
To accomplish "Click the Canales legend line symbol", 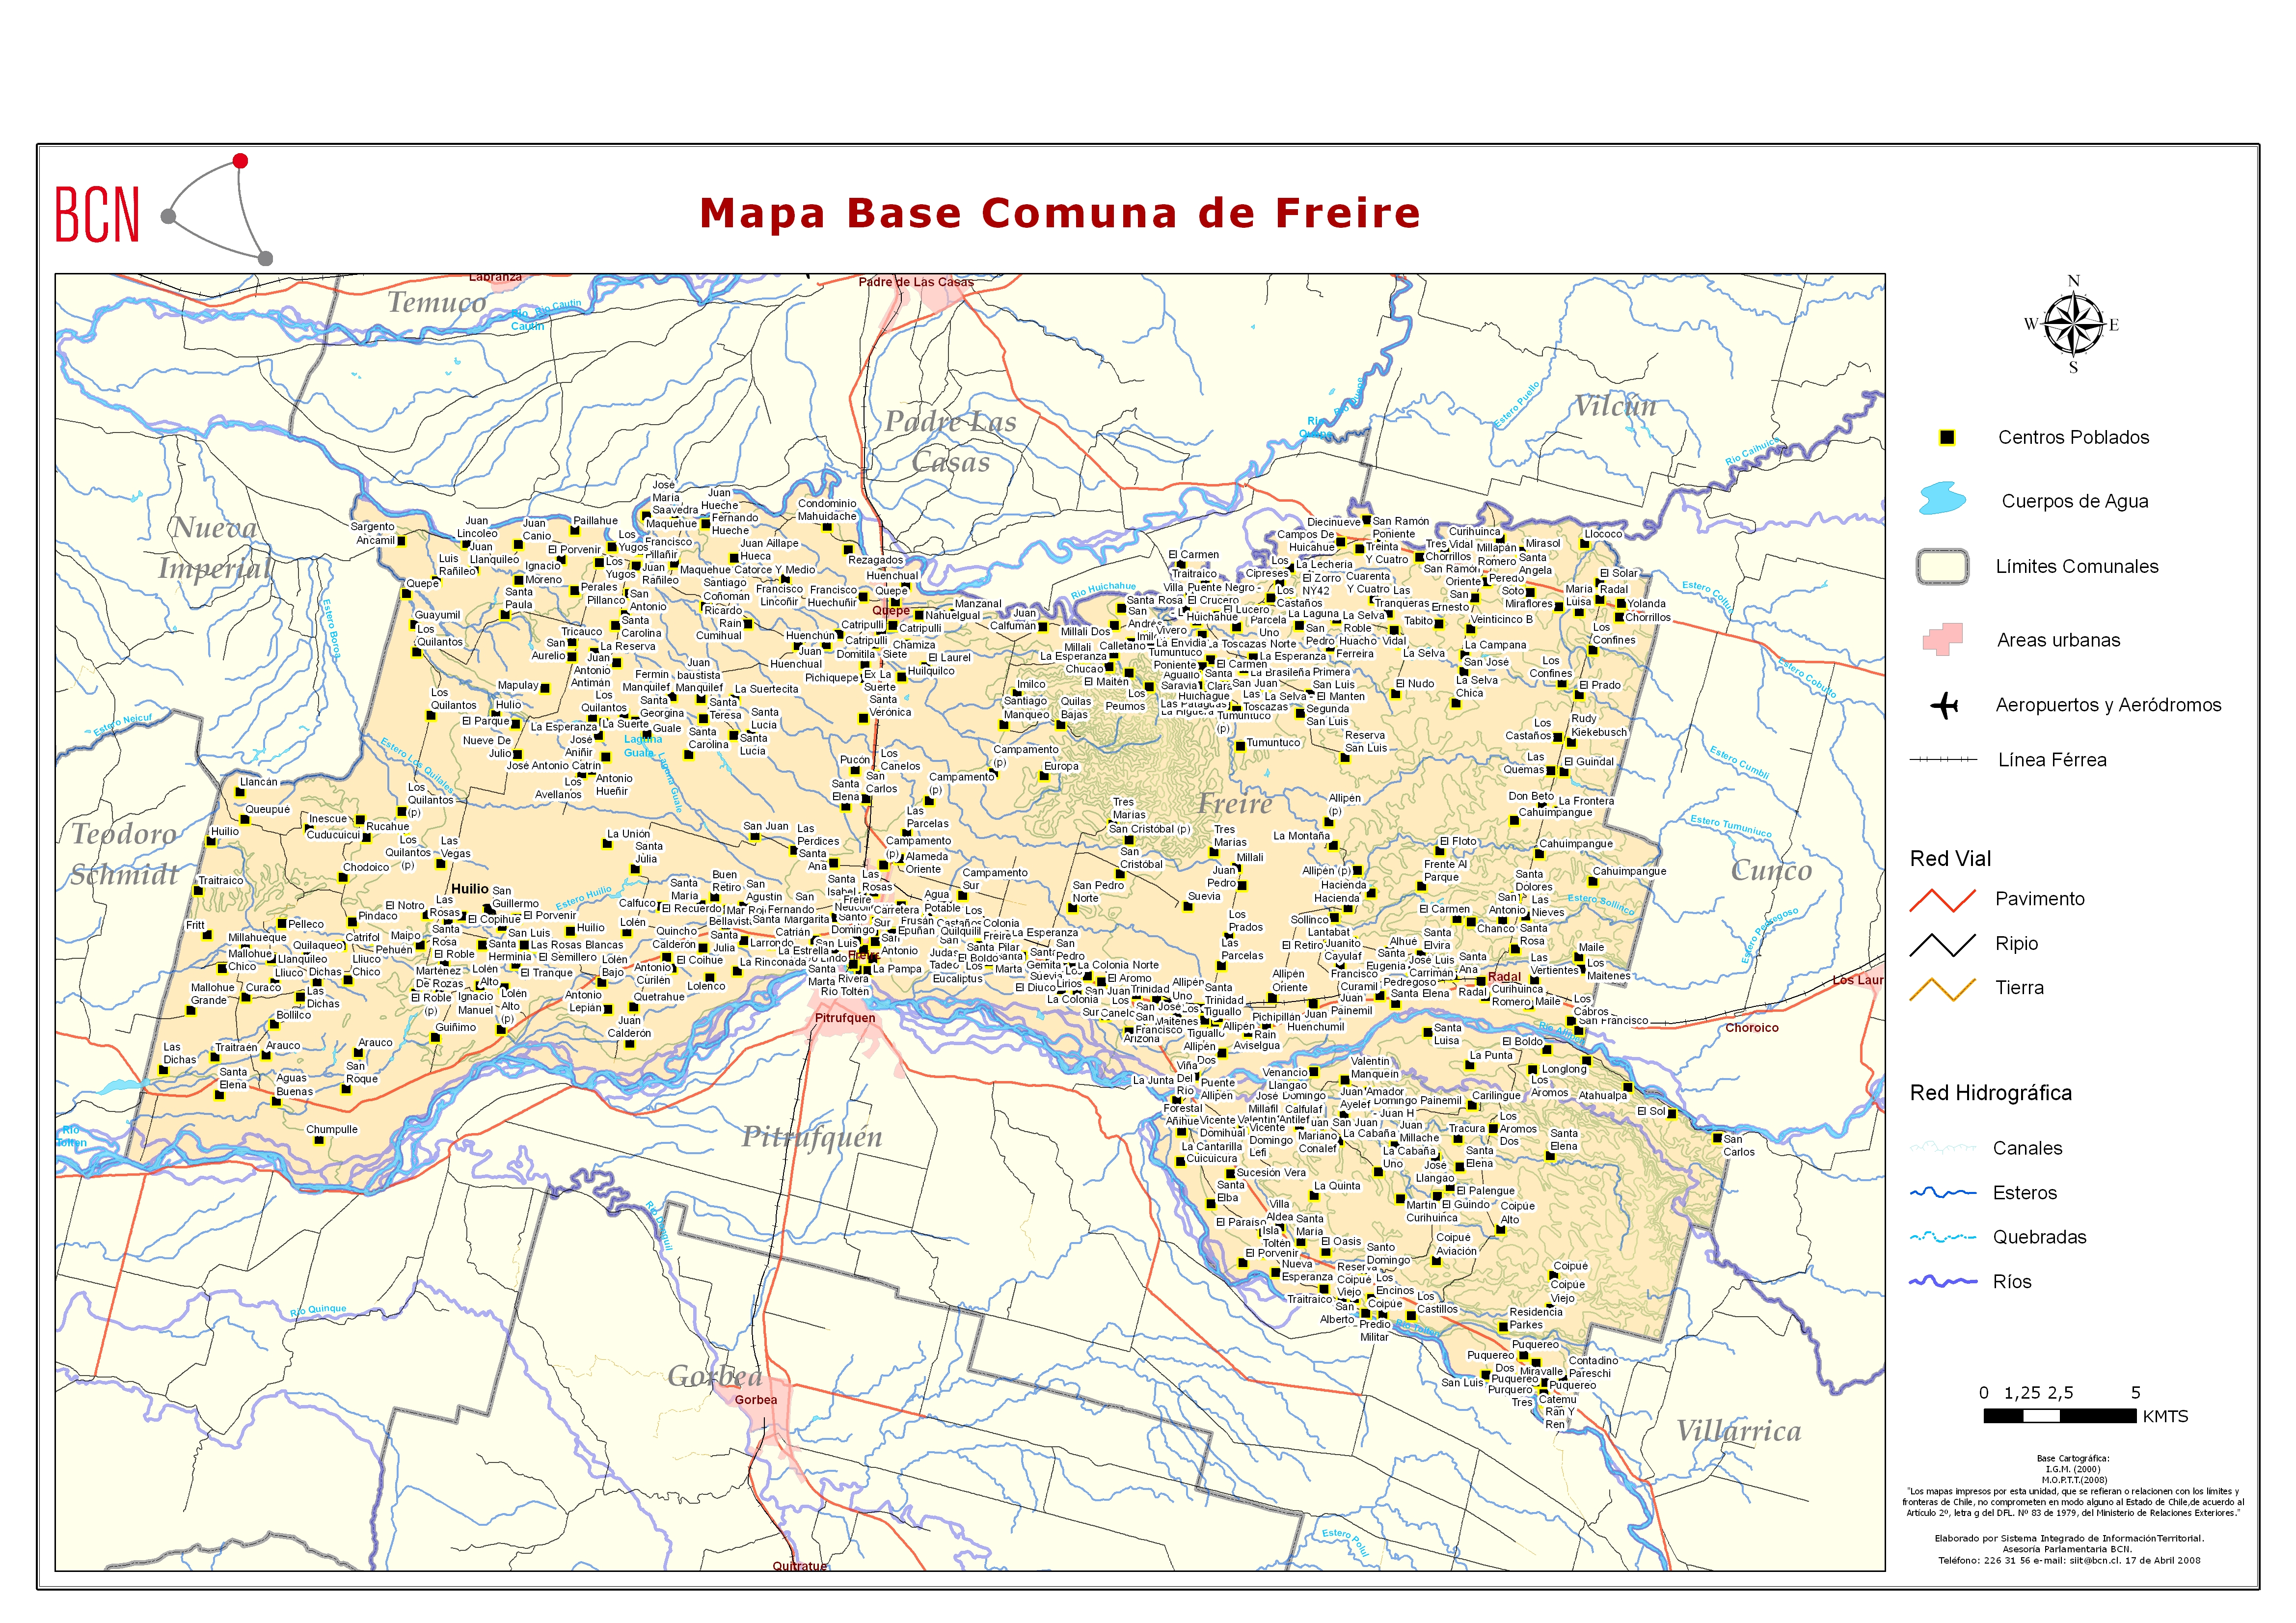I will coord(1942,1148).
